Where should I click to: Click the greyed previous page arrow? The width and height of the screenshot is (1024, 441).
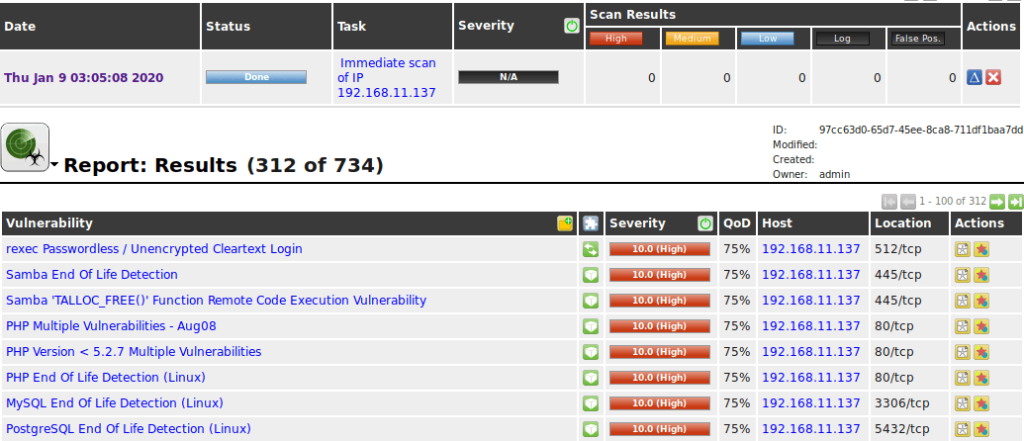click(908, 201)
